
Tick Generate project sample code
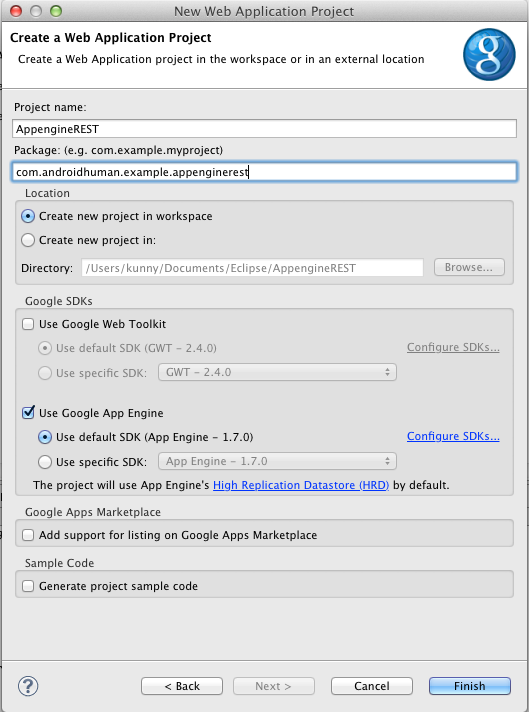click(x=28, y=586)
